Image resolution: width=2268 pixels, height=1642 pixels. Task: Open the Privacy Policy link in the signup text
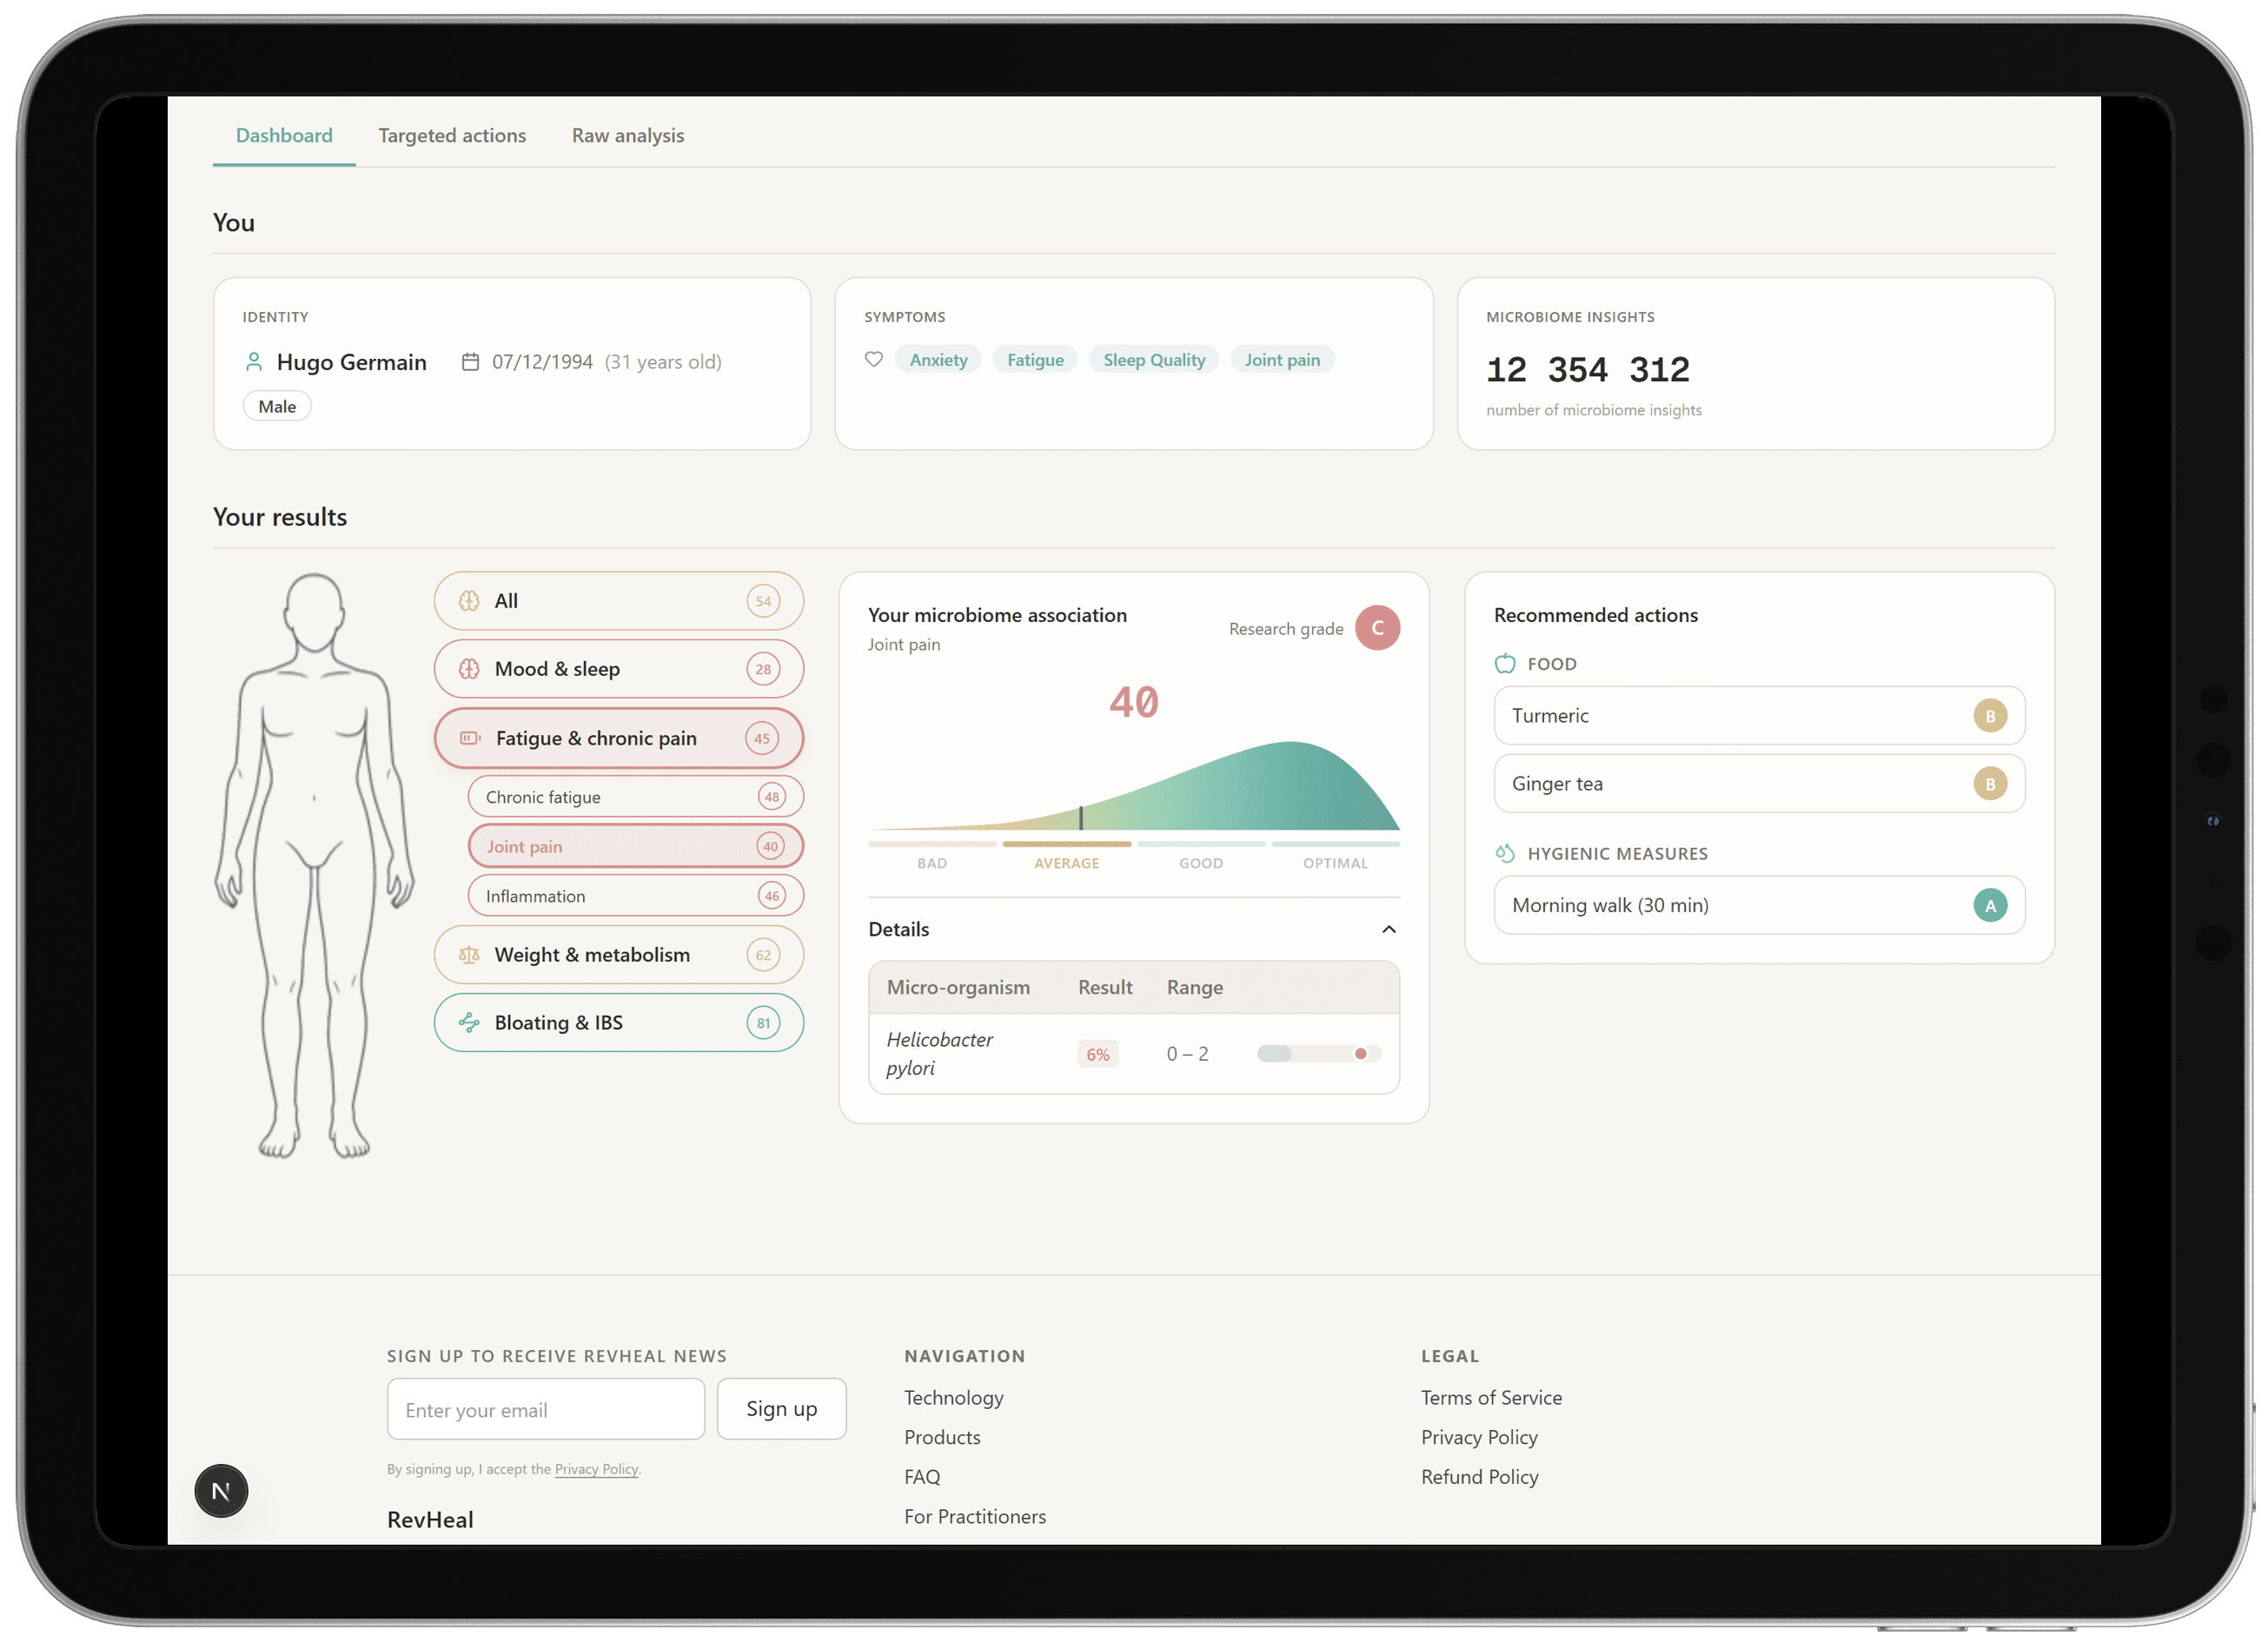point(596,1468)
